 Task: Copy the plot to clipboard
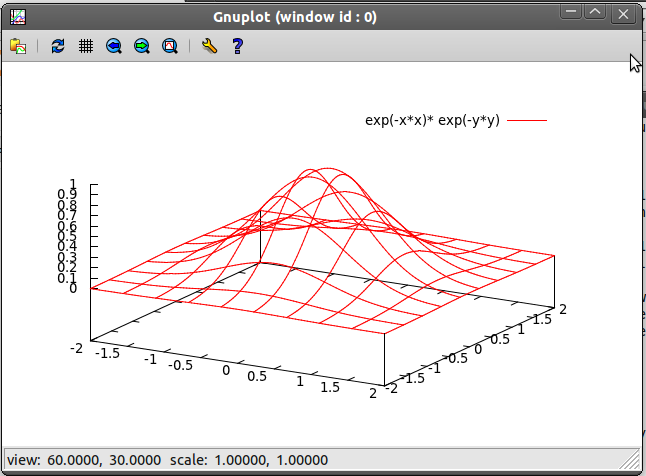click(18, 46)
